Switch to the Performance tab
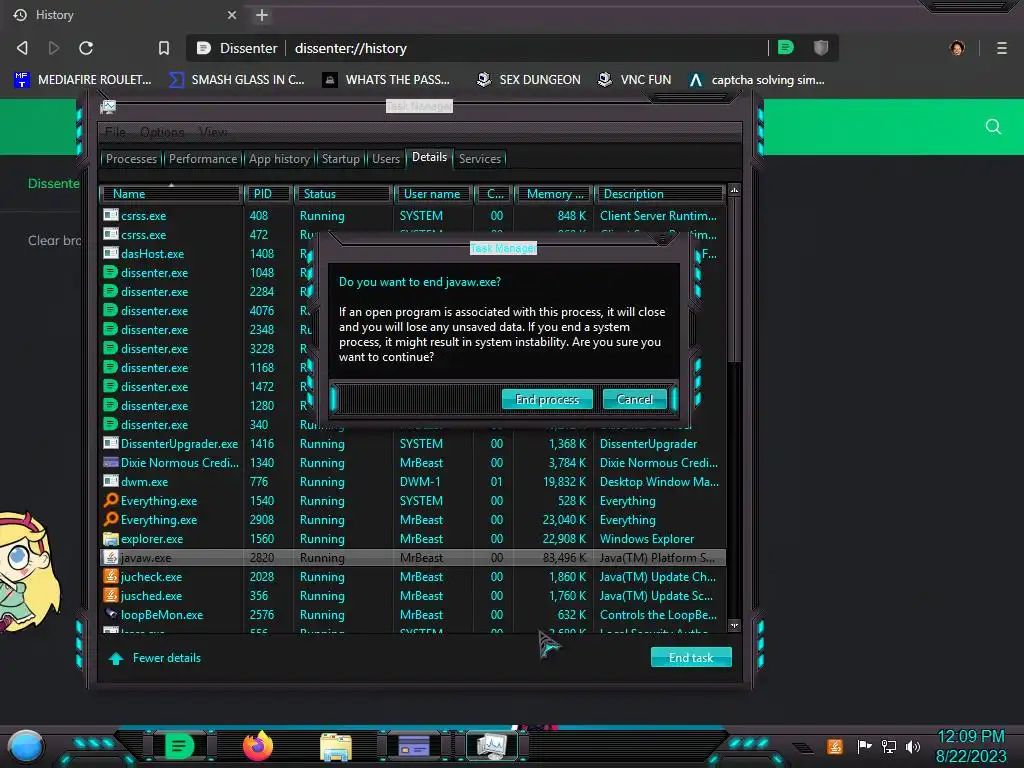 tap(203, 159)
